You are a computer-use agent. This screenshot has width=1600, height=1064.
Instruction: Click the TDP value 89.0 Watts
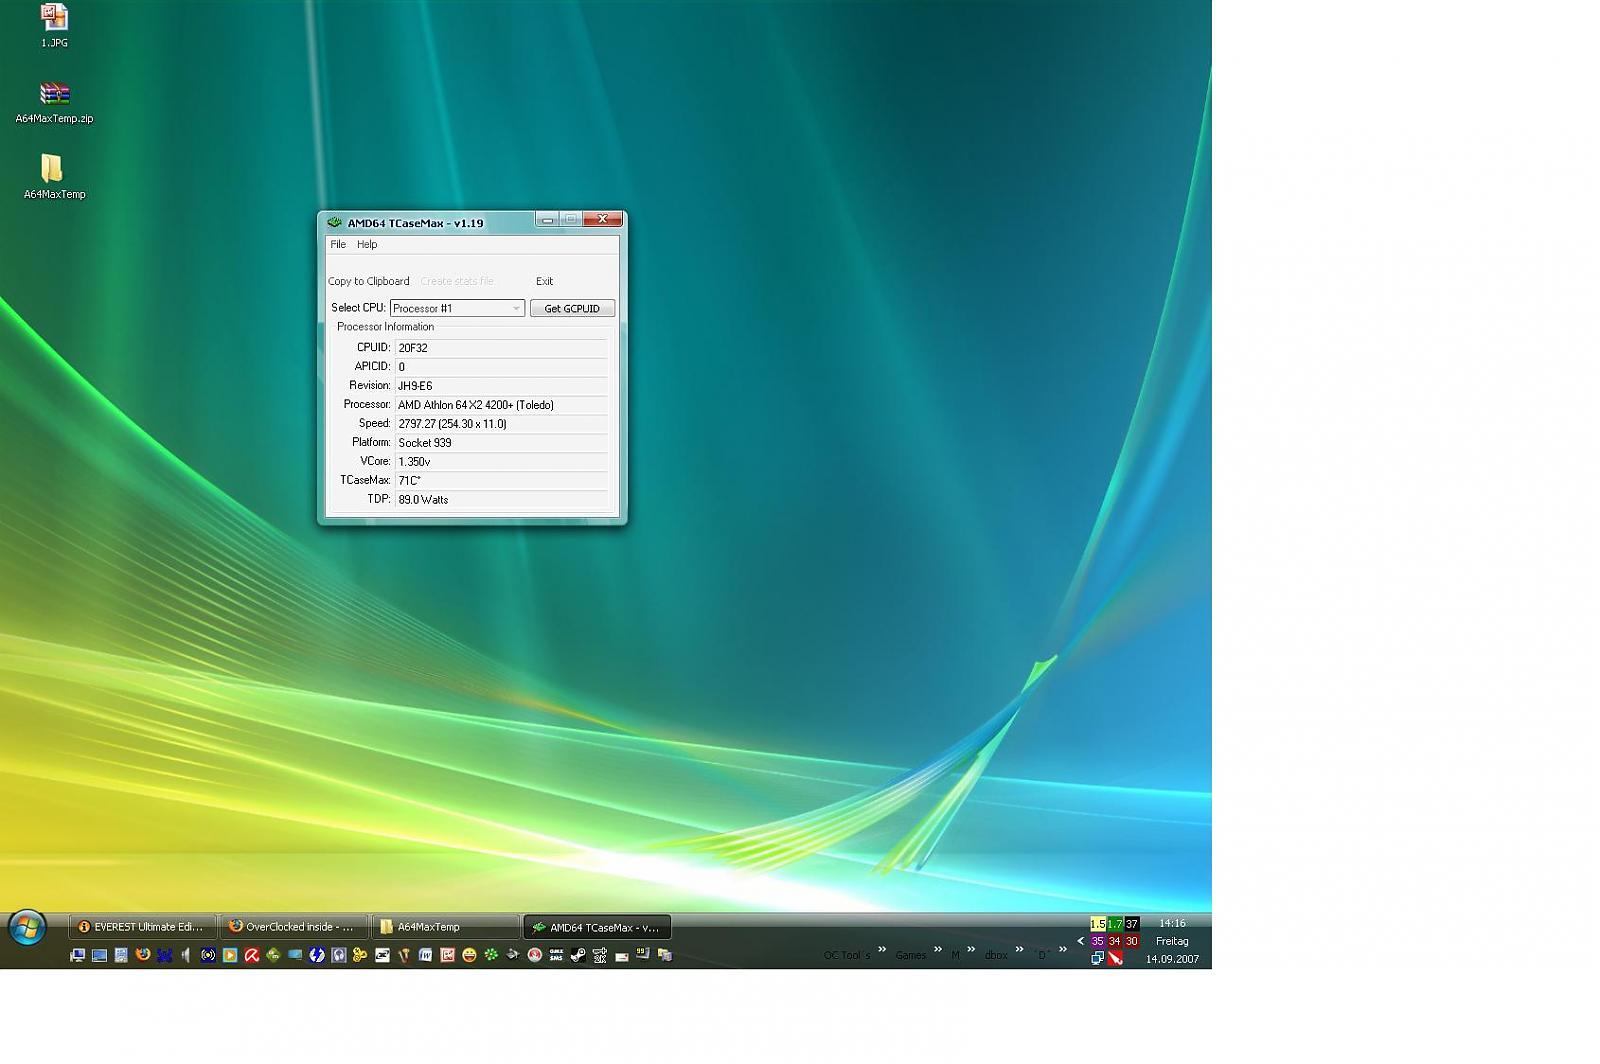click(501, 499)
